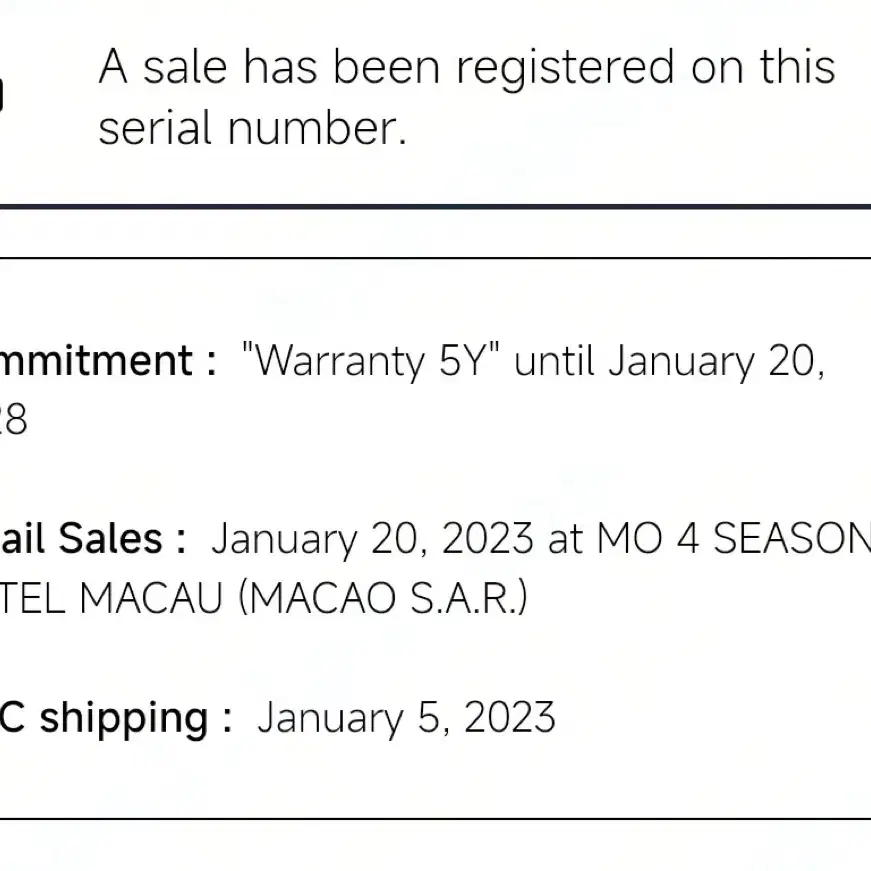Click the 'January 5, 2023' shipping date
The image size is (871, 871).
pos(406,718)
